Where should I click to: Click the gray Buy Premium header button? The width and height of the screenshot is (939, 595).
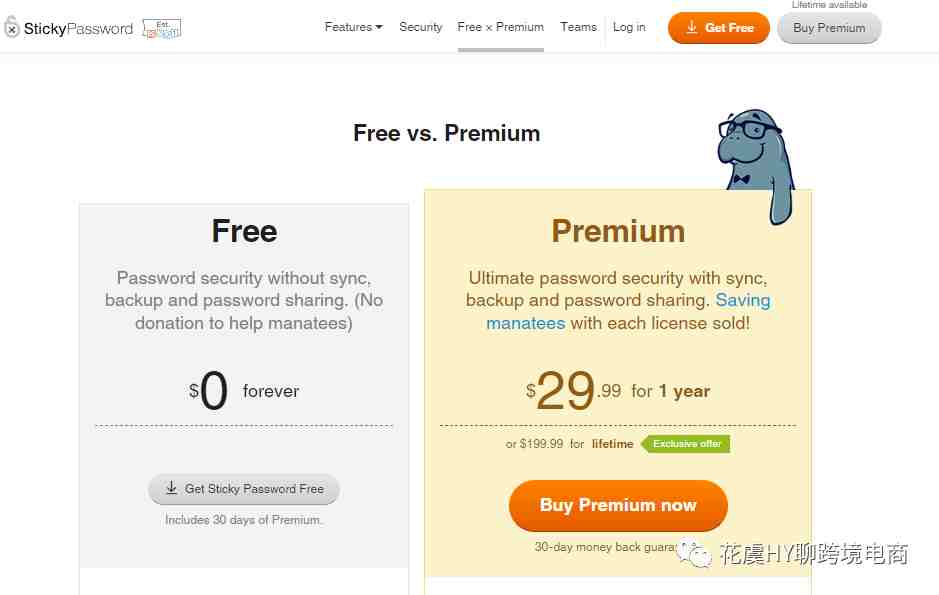829,28
